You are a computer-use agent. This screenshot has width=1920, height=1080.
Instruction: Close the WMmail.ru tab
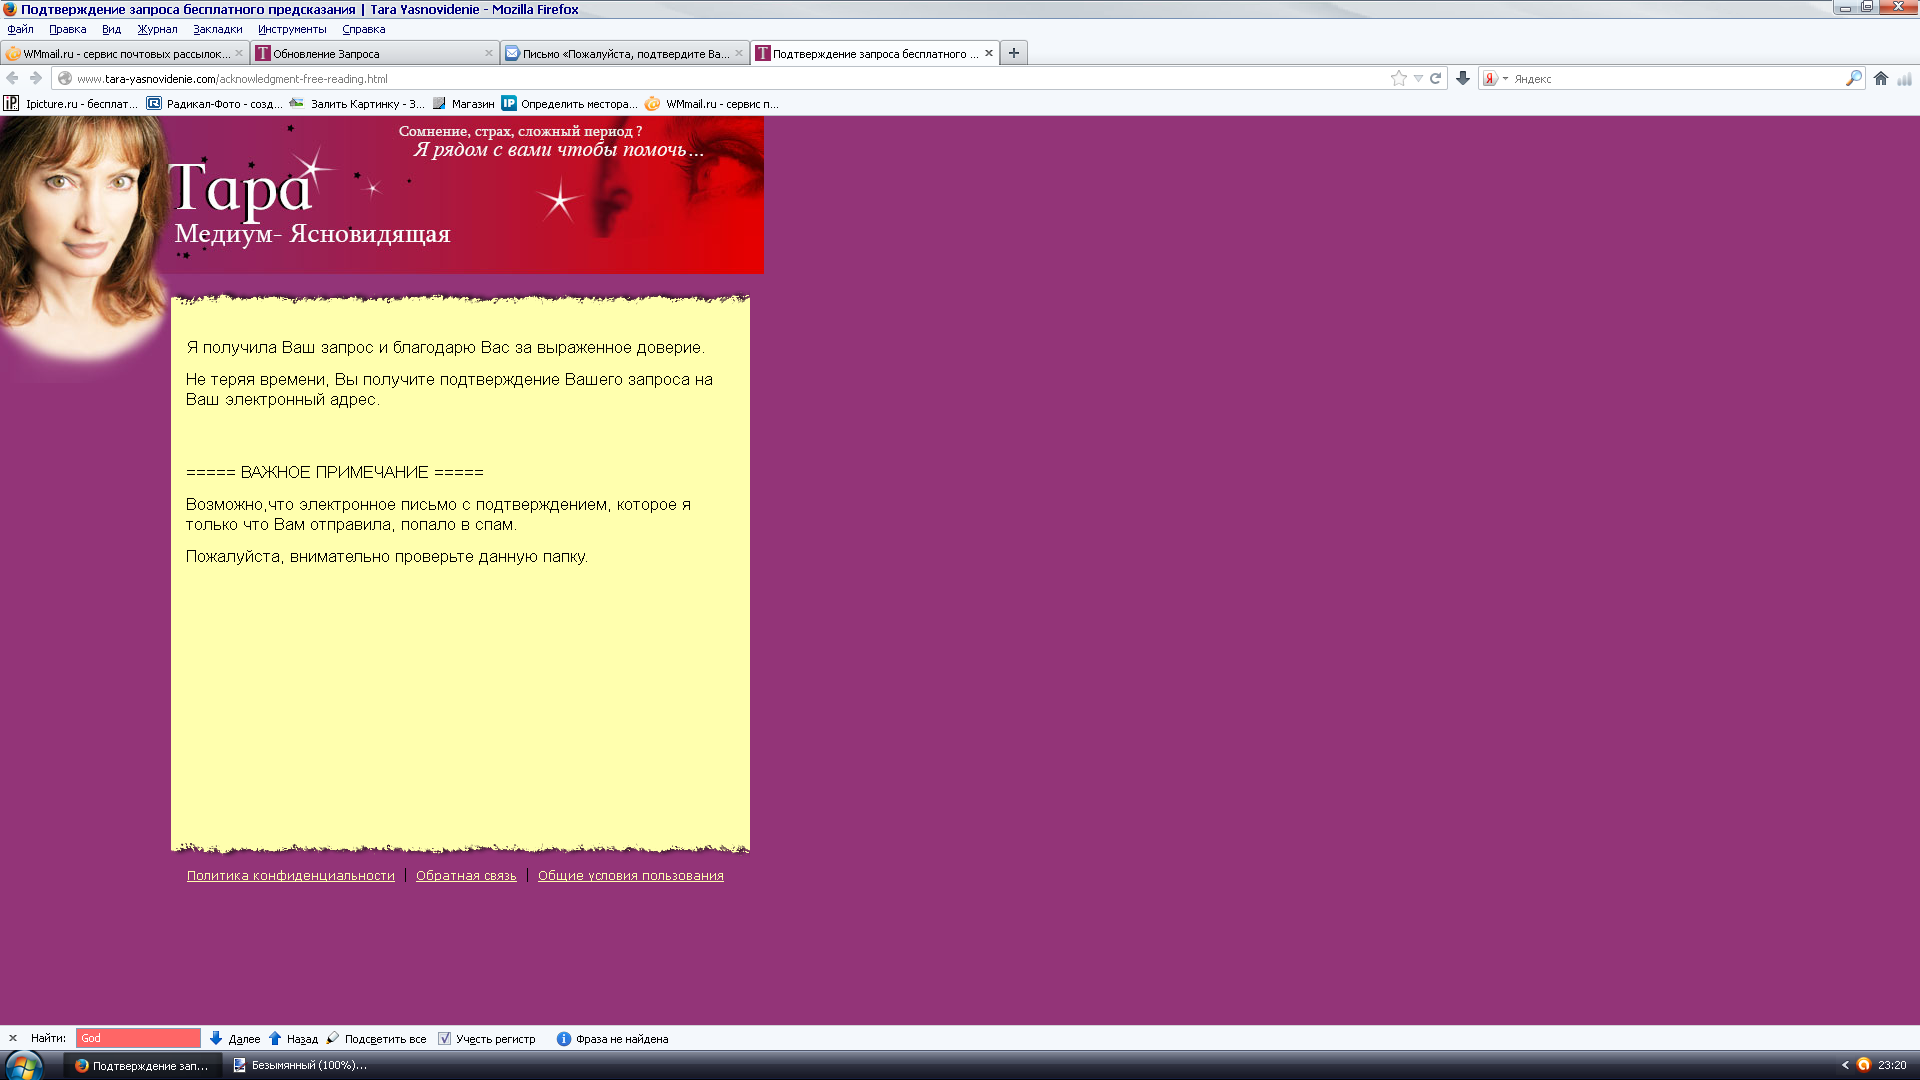pos(239,54)
